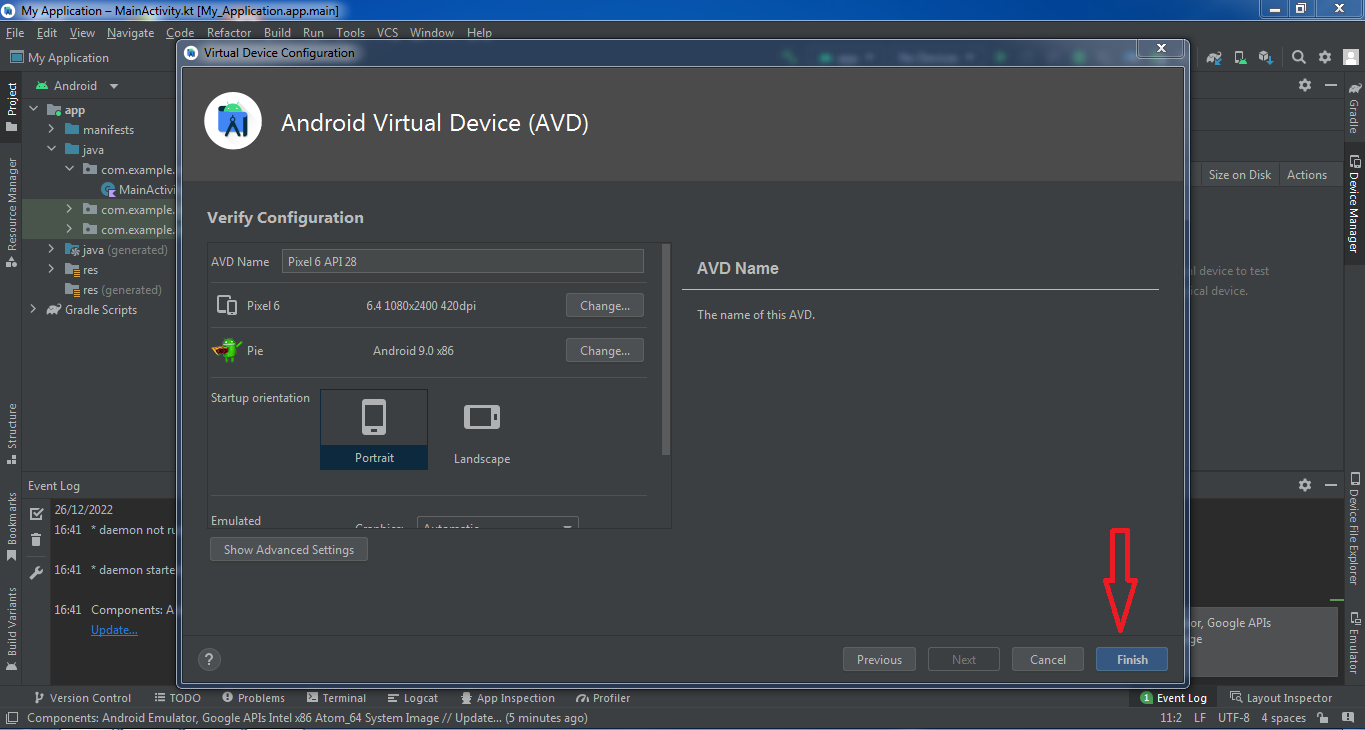Open SDK Manager from the top toolbar icon
Screen dimensions: 1365x730
click(1266, 58)
